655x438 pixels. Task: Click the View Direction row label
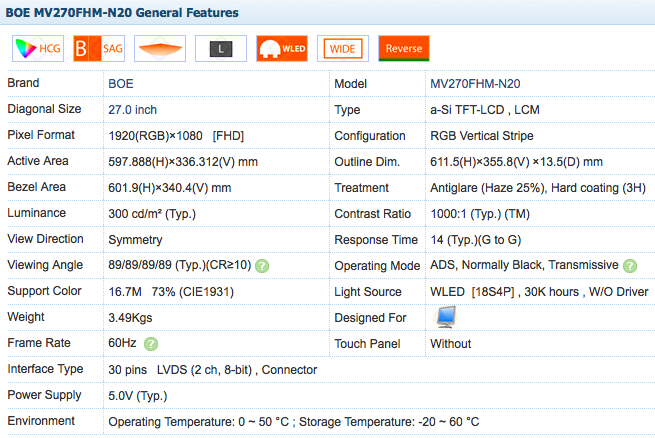click(46, 239)
